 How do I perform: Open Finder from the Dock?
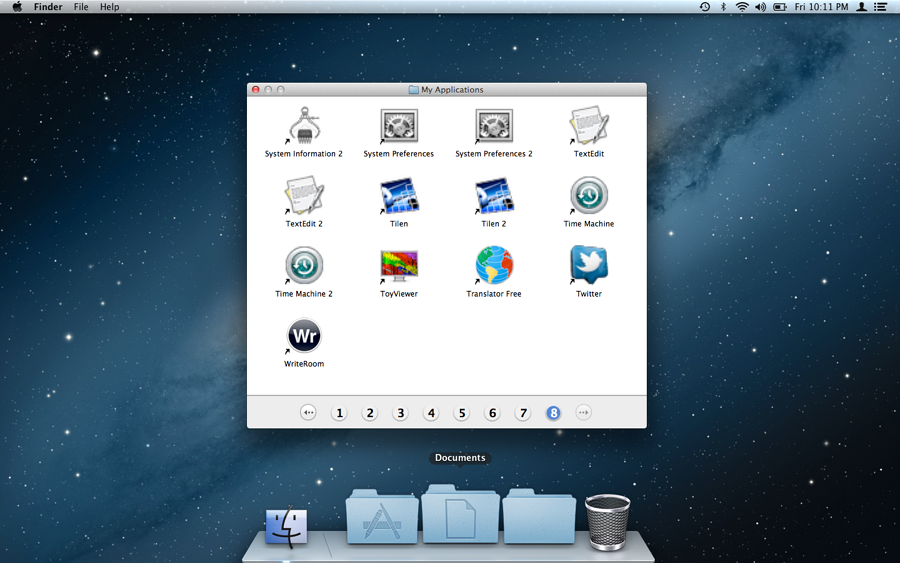(x=286, y=526)
